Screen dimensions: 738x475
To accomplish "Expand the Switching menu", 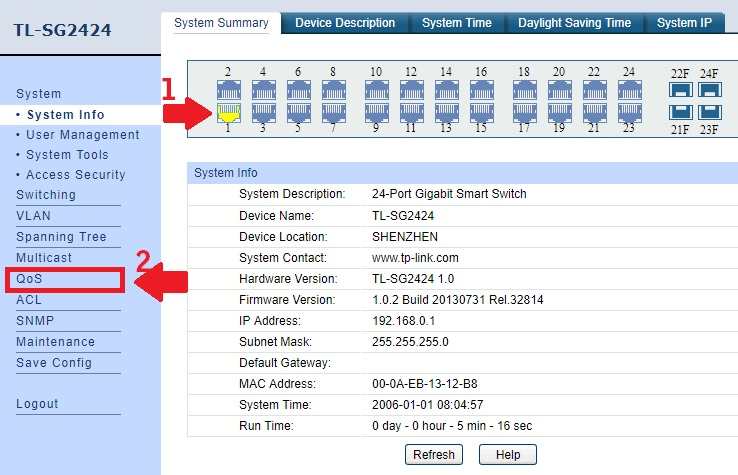I will click(46, 195).
